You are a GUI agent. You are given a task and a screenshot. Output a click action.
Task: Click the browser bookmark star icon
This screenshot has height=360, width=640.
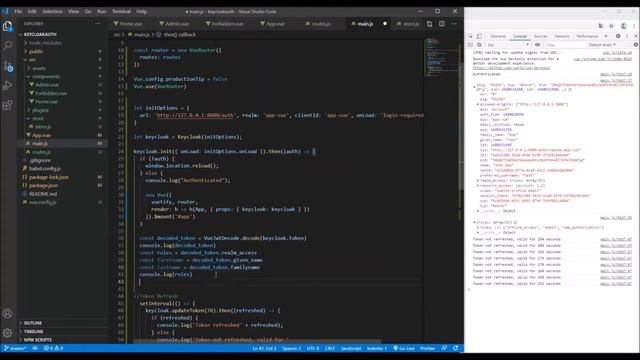pyautogui.click(x=611, y=26)
